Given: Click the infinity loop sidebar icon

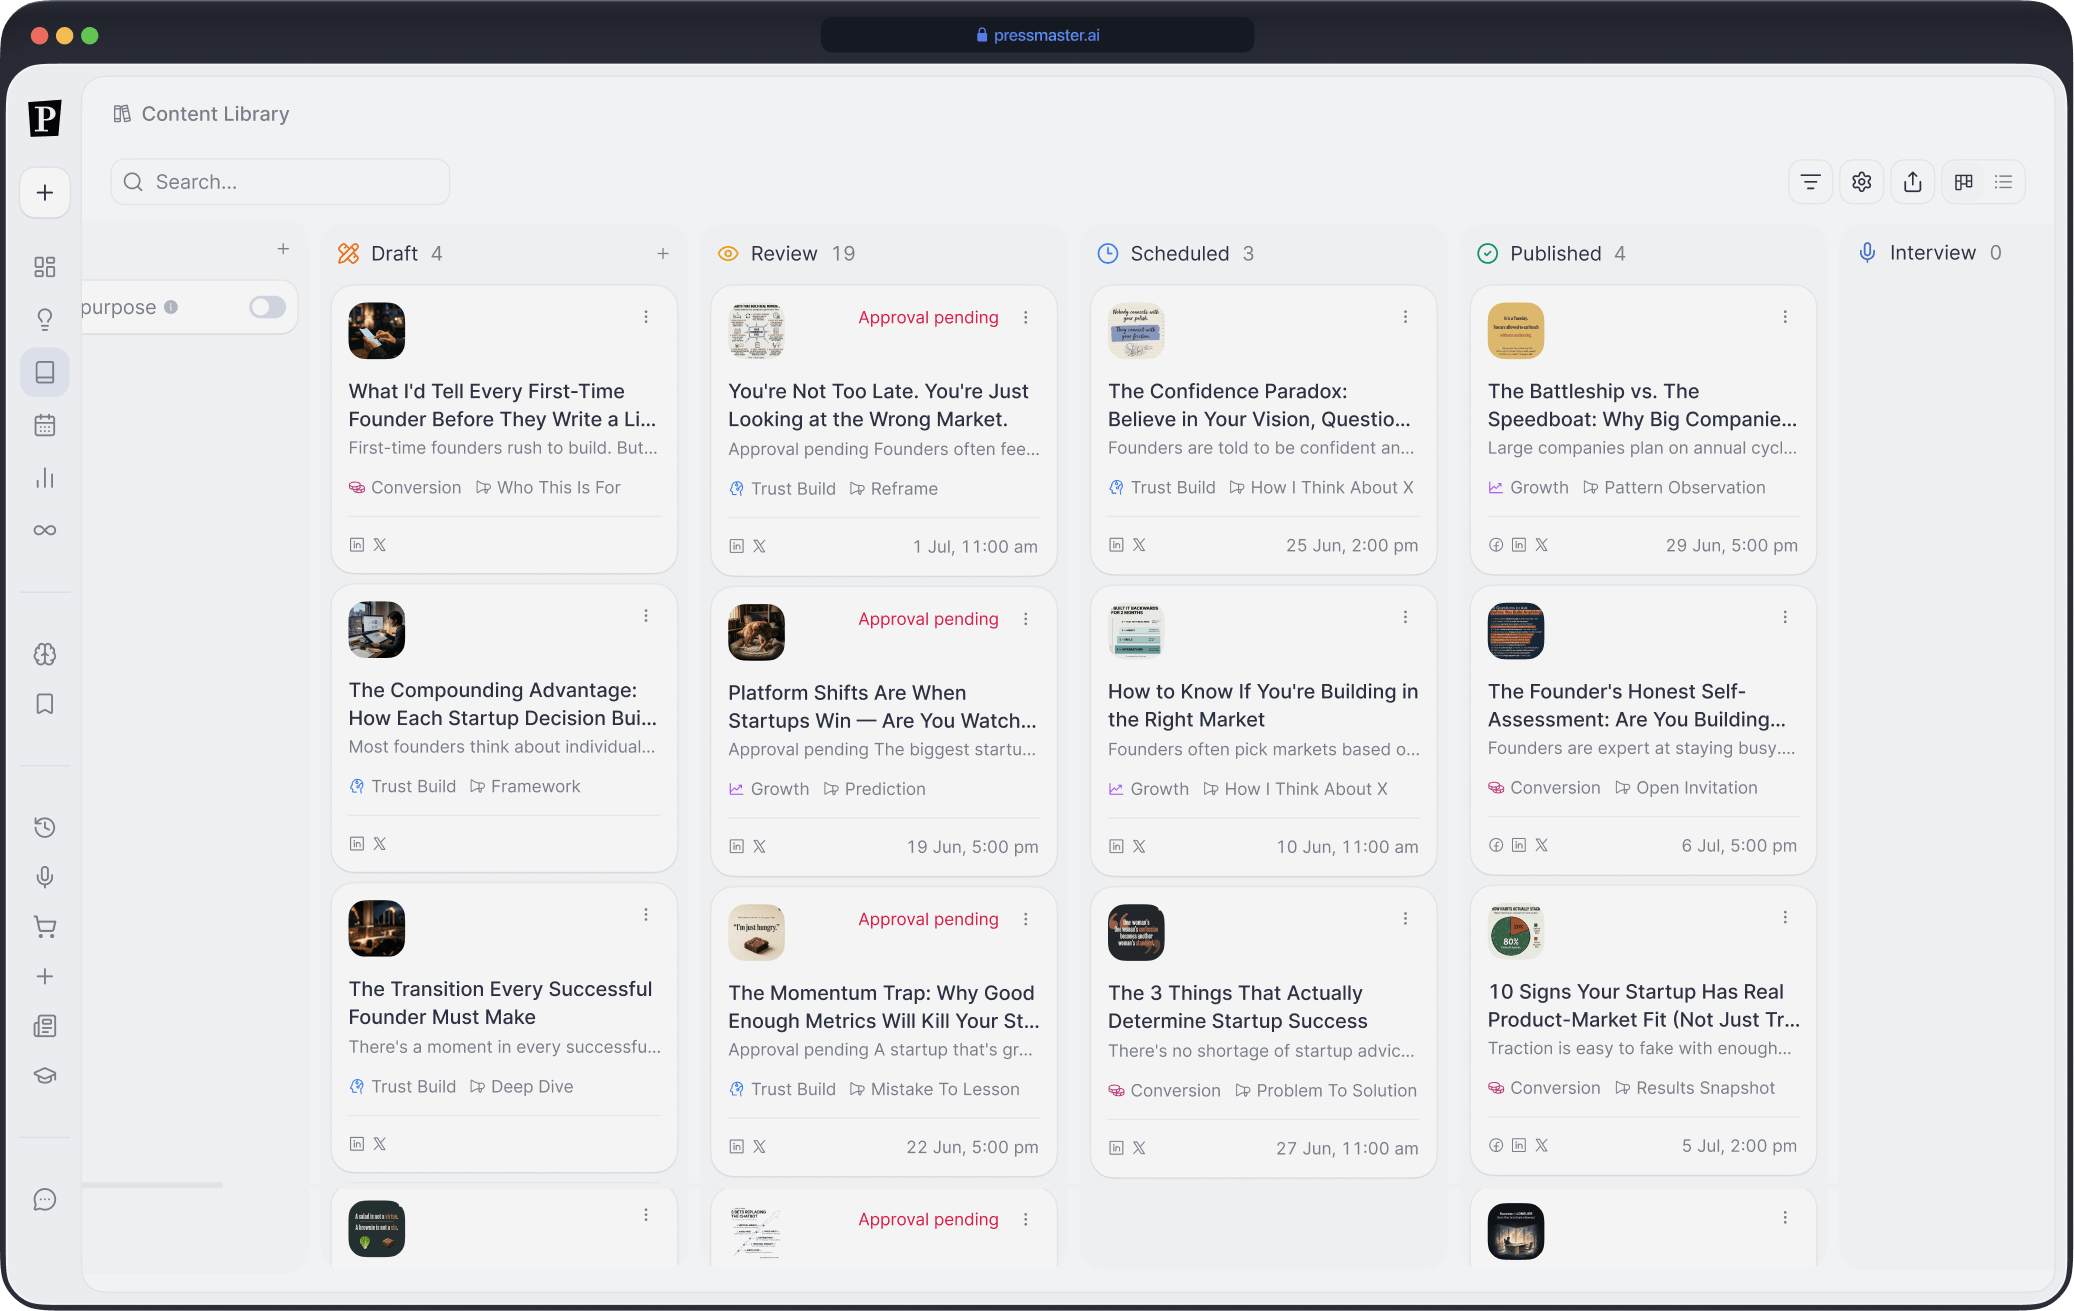Looking at the screenshot, I should coord(45,530).
